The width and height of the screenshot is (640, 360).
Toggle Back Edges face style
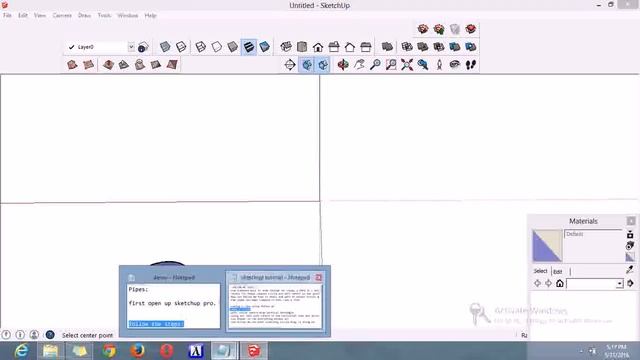181,47
